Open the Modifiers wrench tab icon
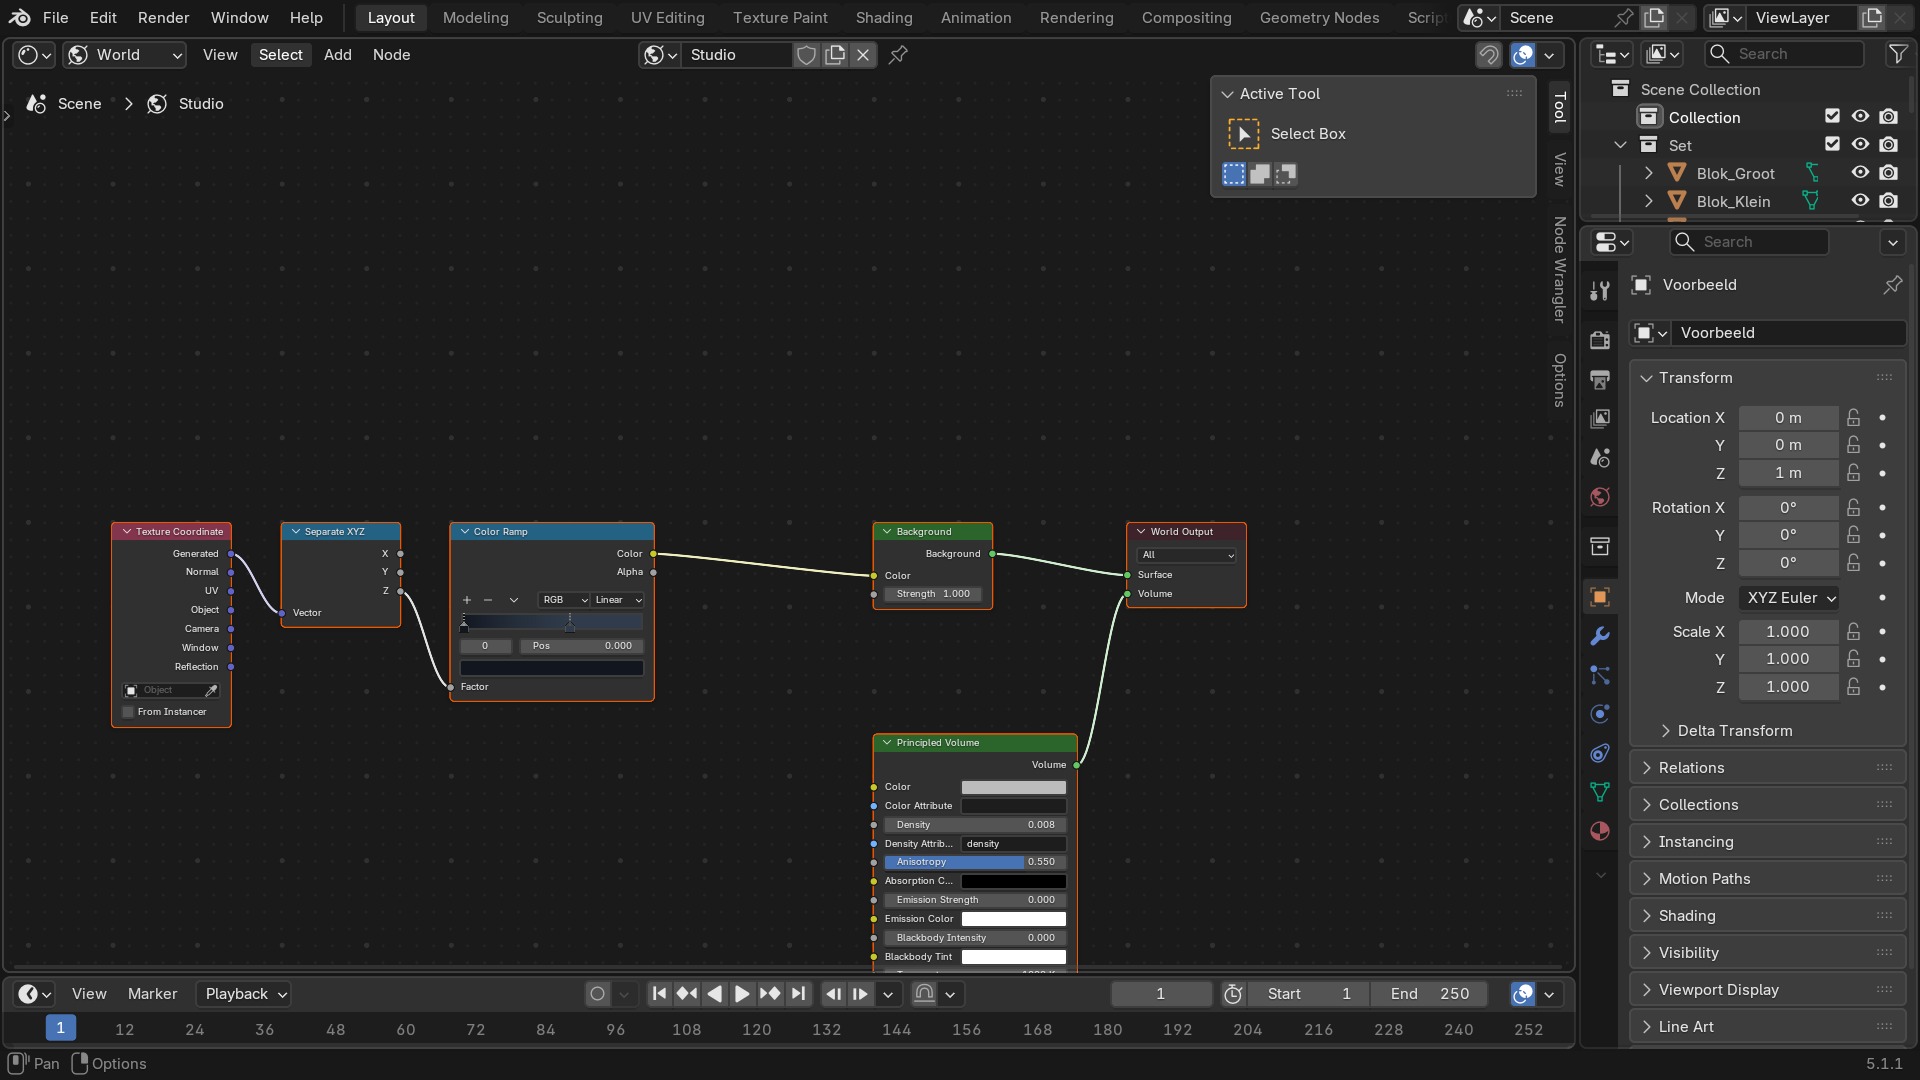1920x1080 pixels. [1600, 636]
